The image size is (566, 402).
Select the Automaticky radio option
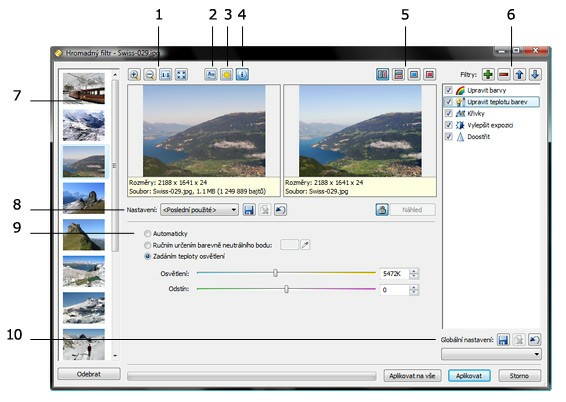(147, 233)
